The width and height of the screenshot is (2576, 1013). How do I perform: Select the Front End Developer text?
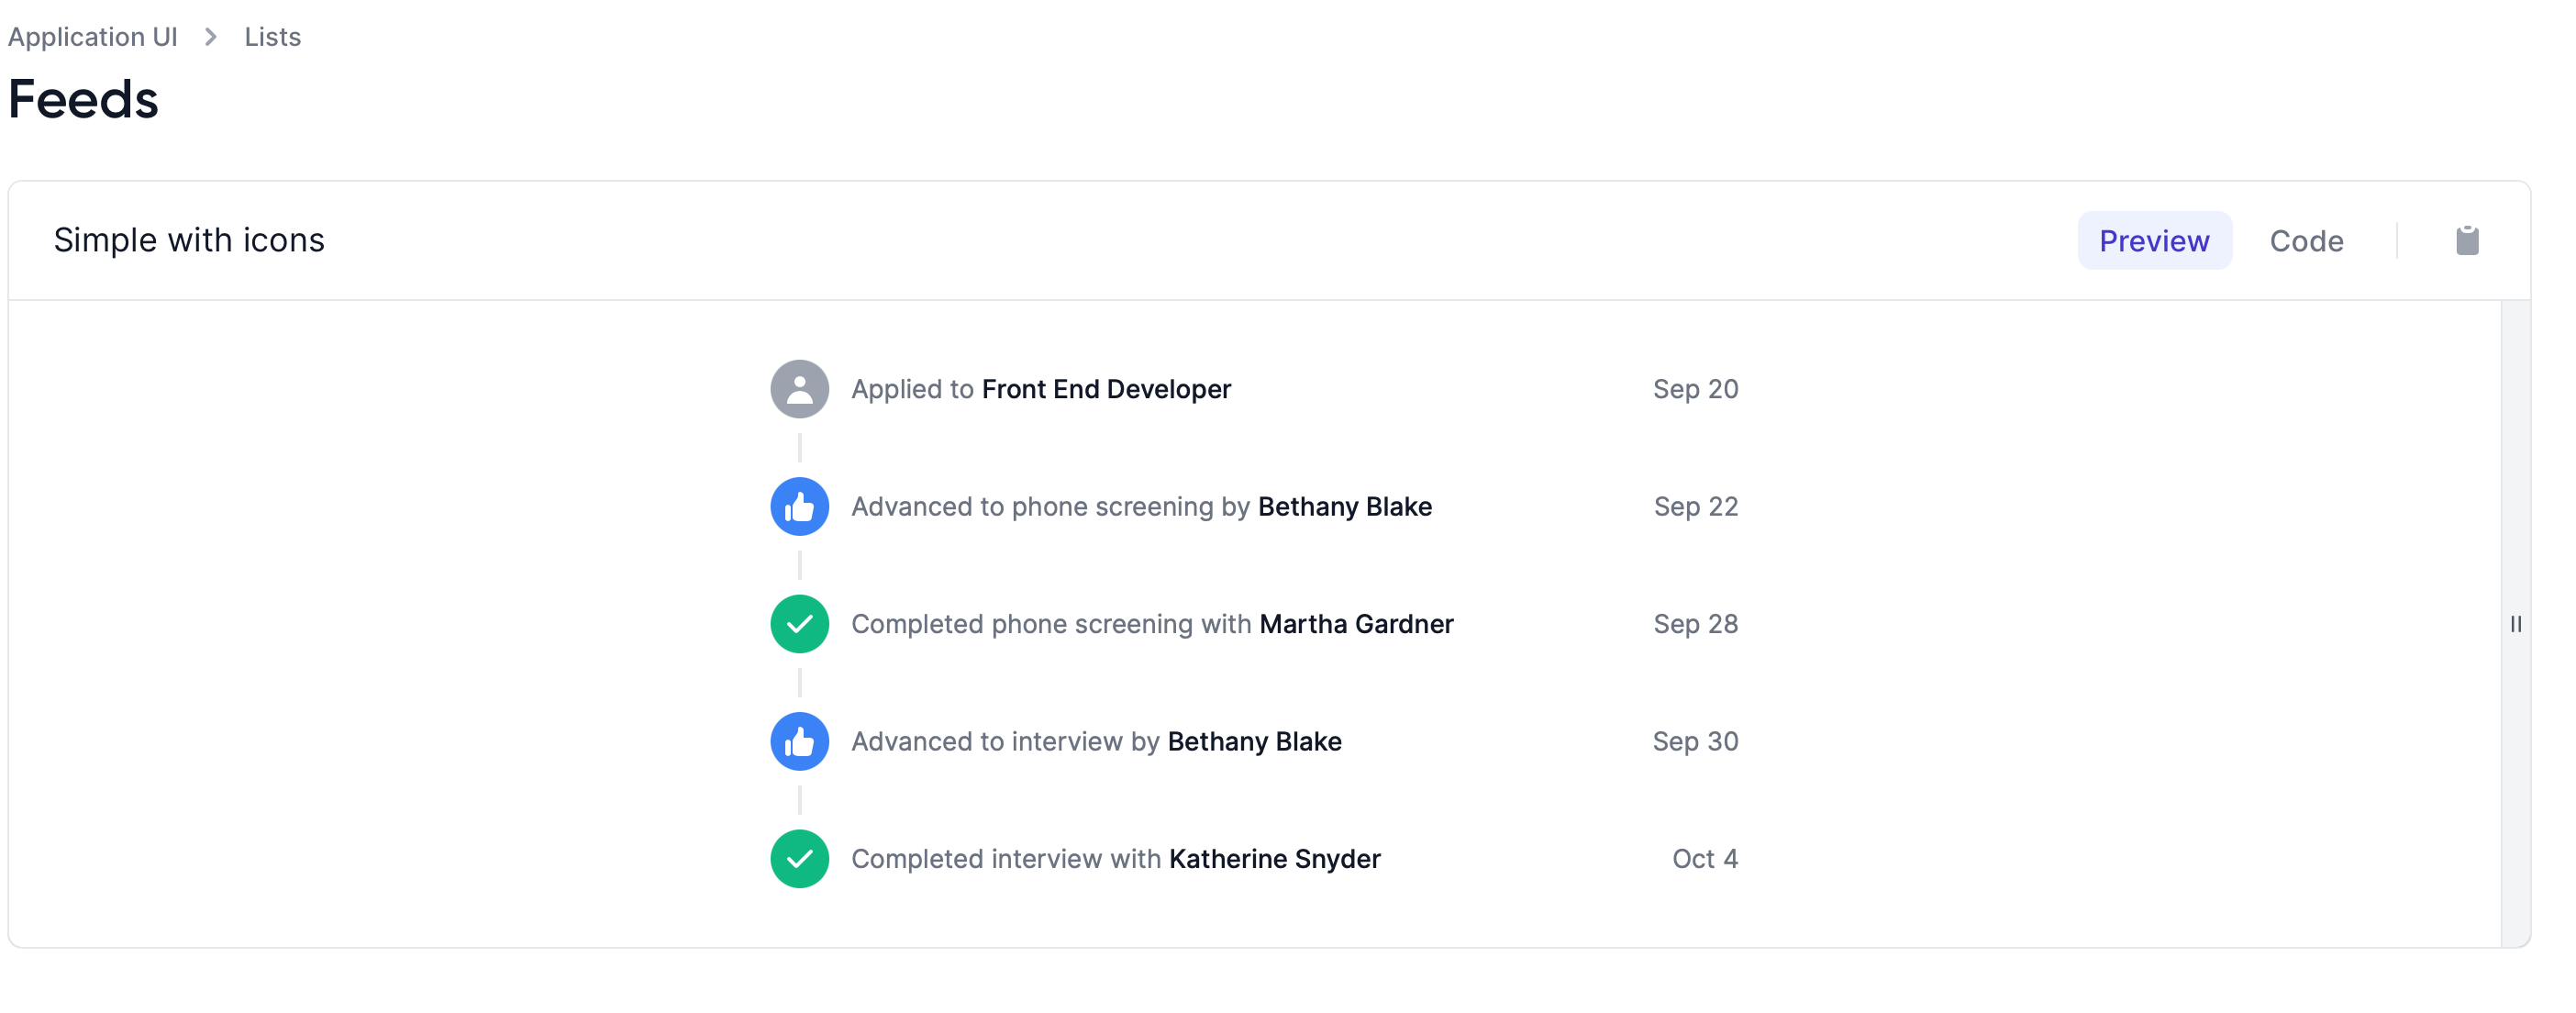[1107, 389]
